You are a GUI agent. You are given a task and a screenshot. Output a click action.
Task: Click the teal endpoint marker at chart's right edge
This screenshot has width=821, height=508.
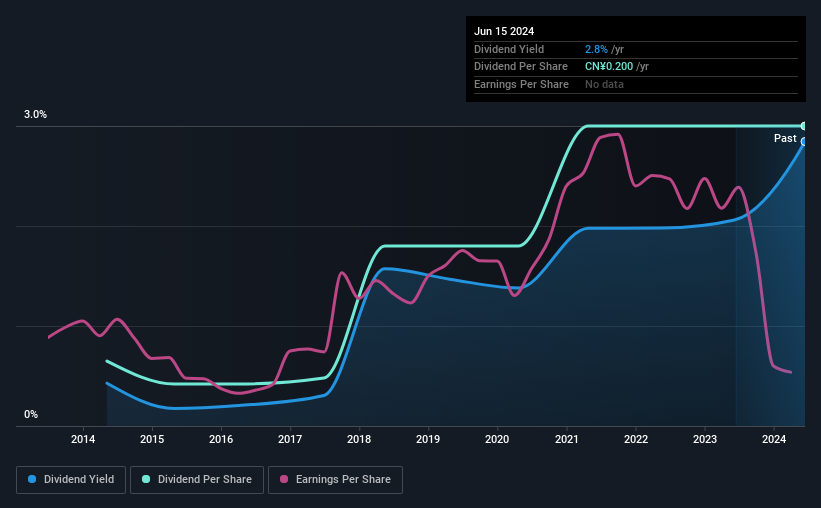tap(803, 126)
